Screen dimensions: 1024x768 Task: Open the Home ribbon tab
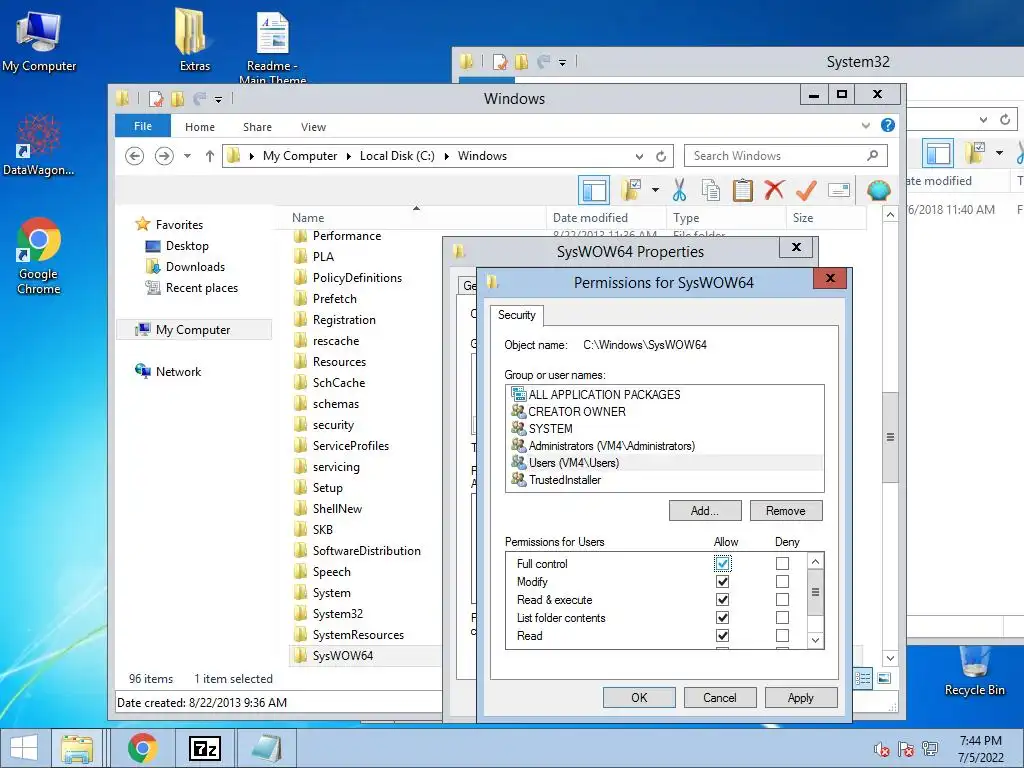coord(200,127)
